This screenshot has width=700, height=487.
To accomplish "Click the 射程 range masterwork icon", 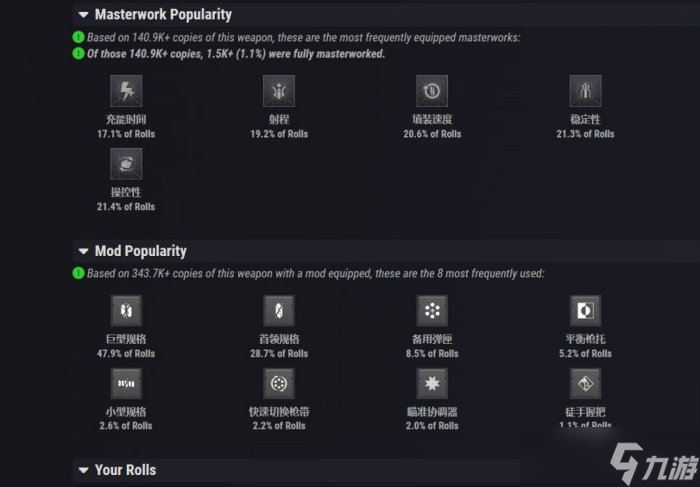I will click(279, 91).
